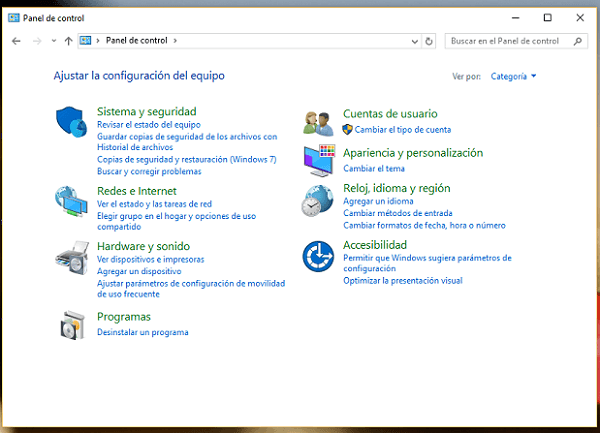Go back with the left arrow
This screenshot has width=600, height=433.
[16, 41]
